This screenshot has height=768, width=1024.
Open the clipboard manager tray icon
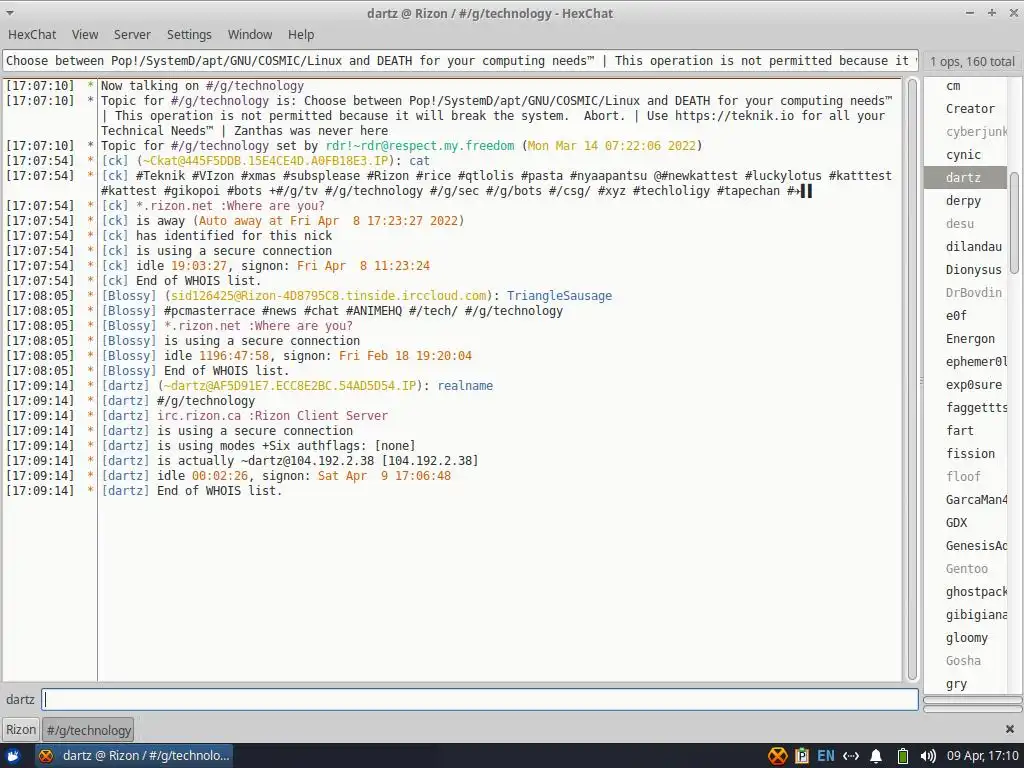coord(801,756)
